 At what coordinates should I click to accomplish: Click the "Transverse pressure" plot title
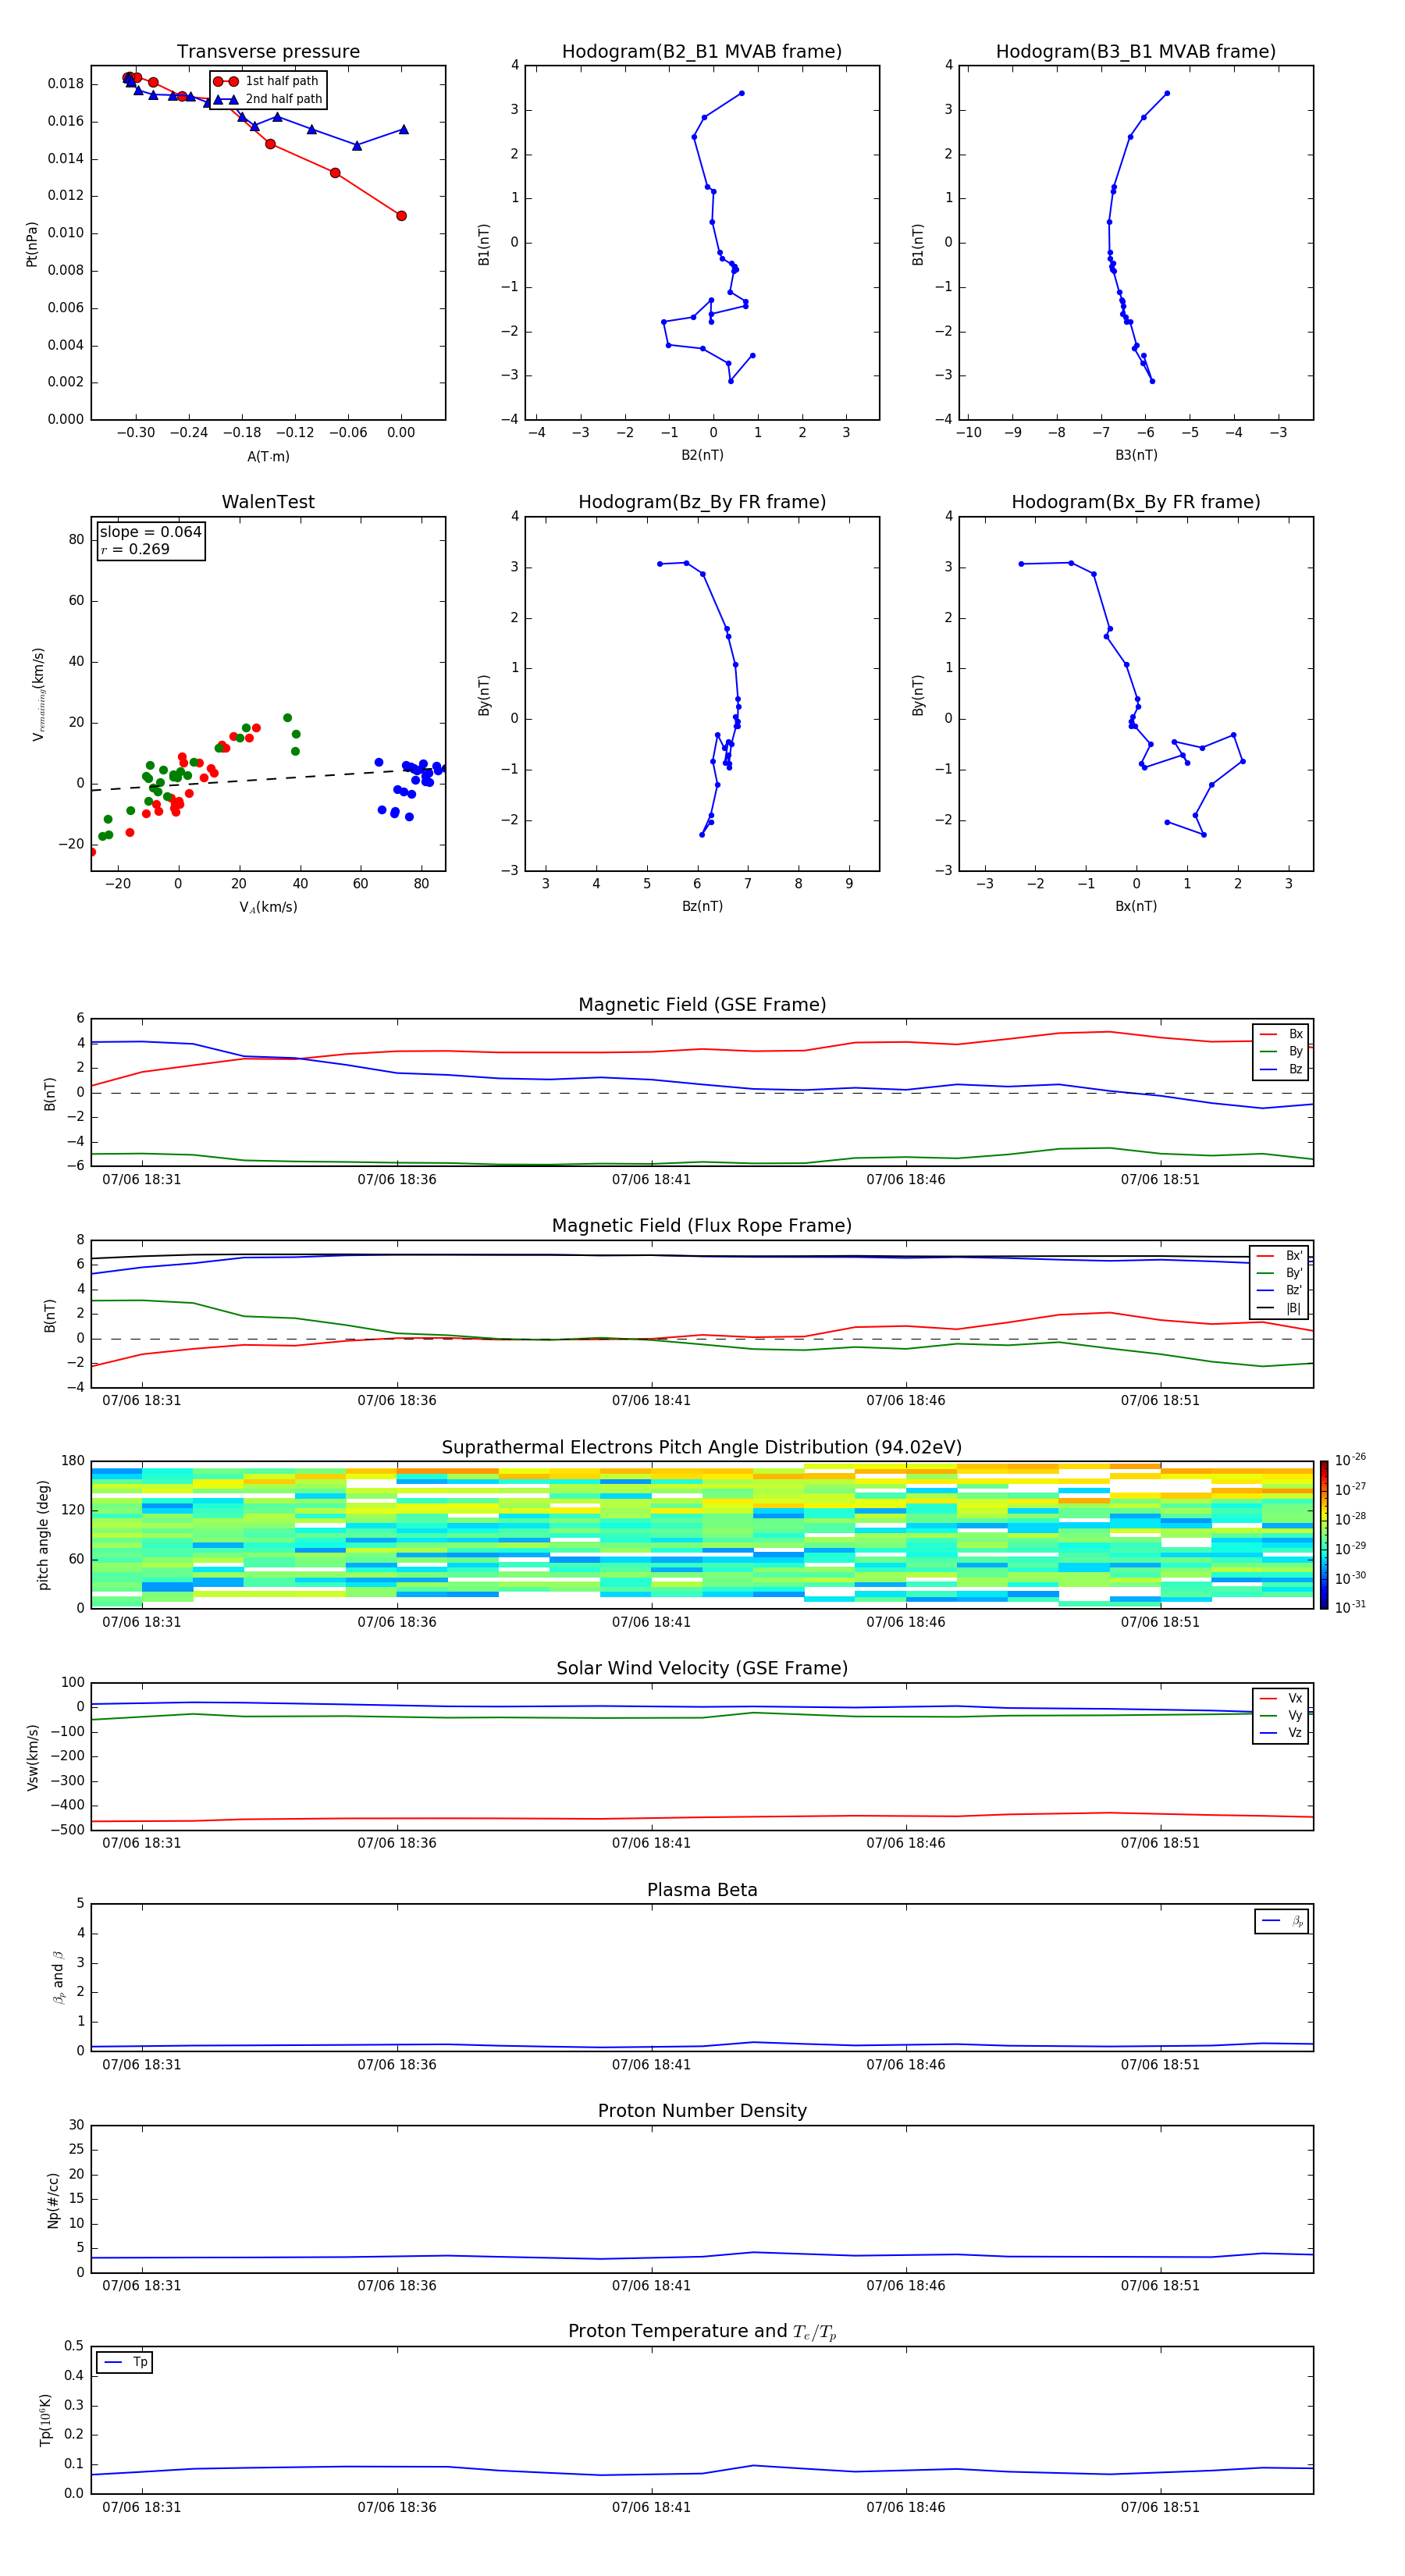click(x=268, y=51)
